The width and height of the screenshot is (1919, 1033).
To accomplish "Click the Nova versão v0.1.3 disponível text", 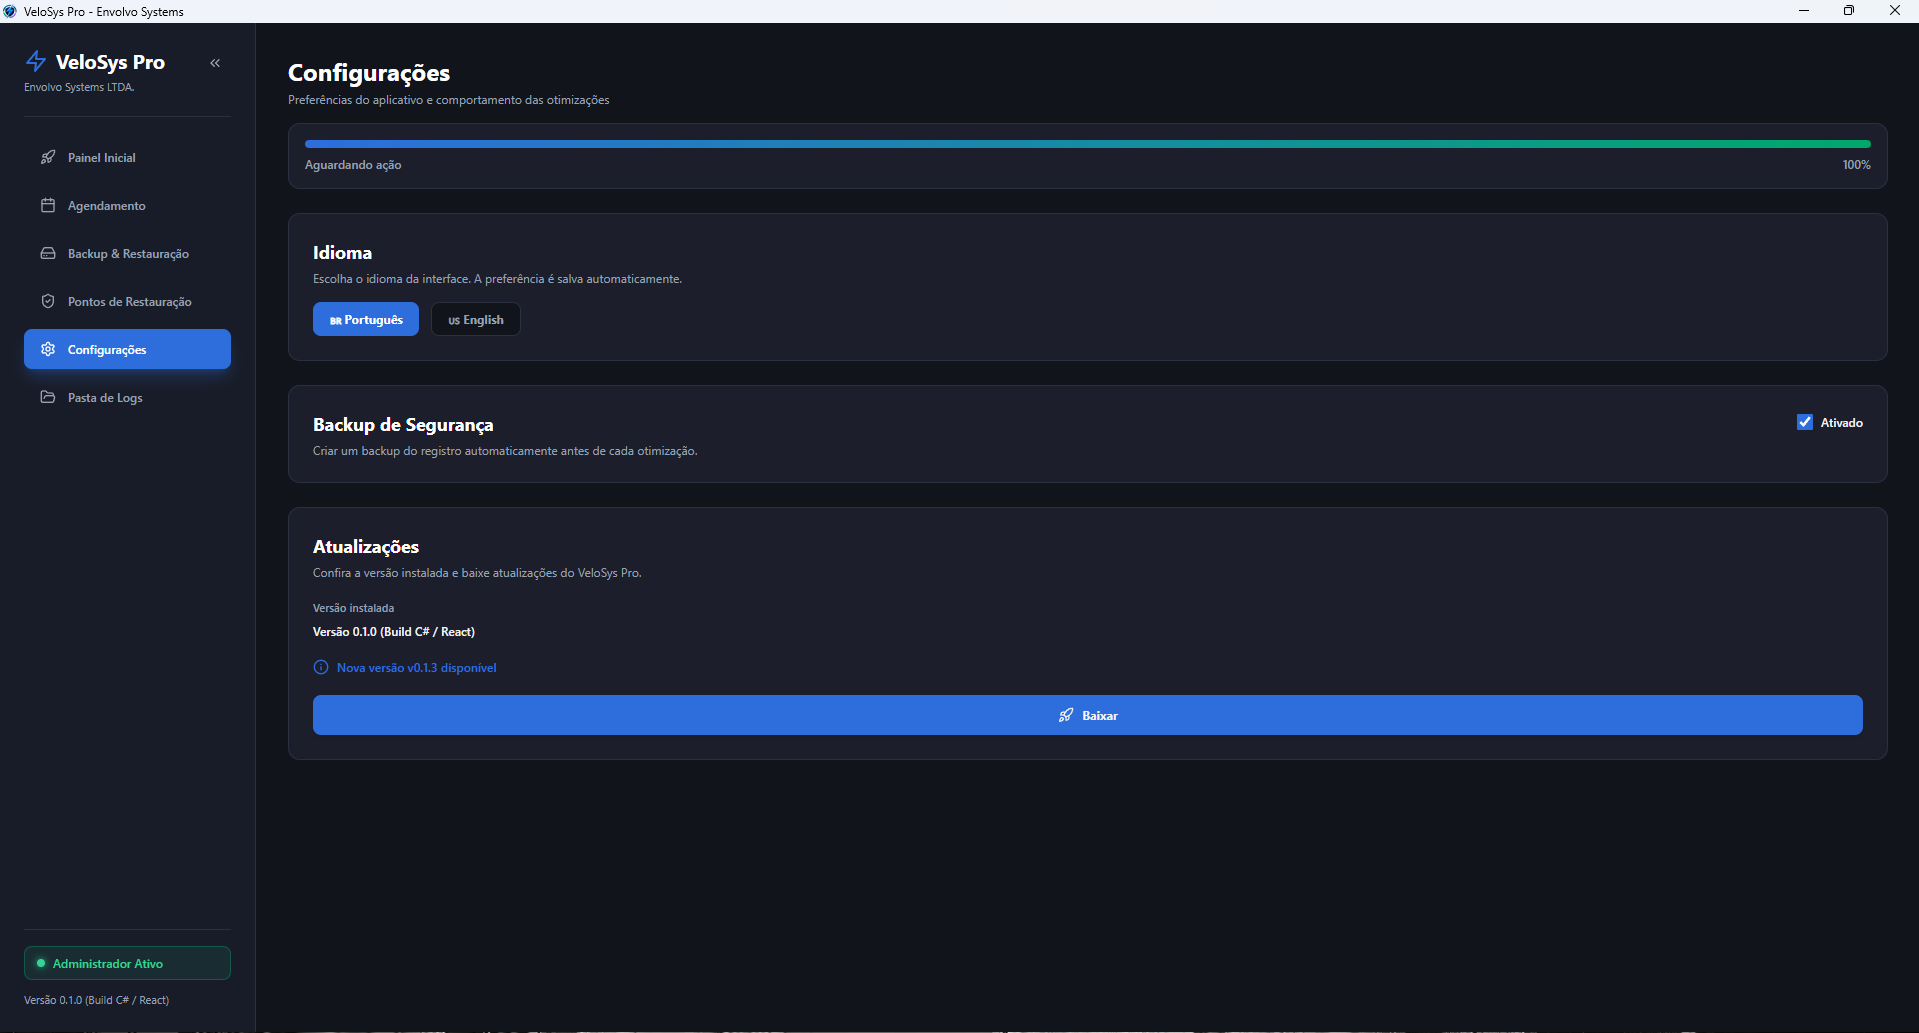I will tap(416, 668).
